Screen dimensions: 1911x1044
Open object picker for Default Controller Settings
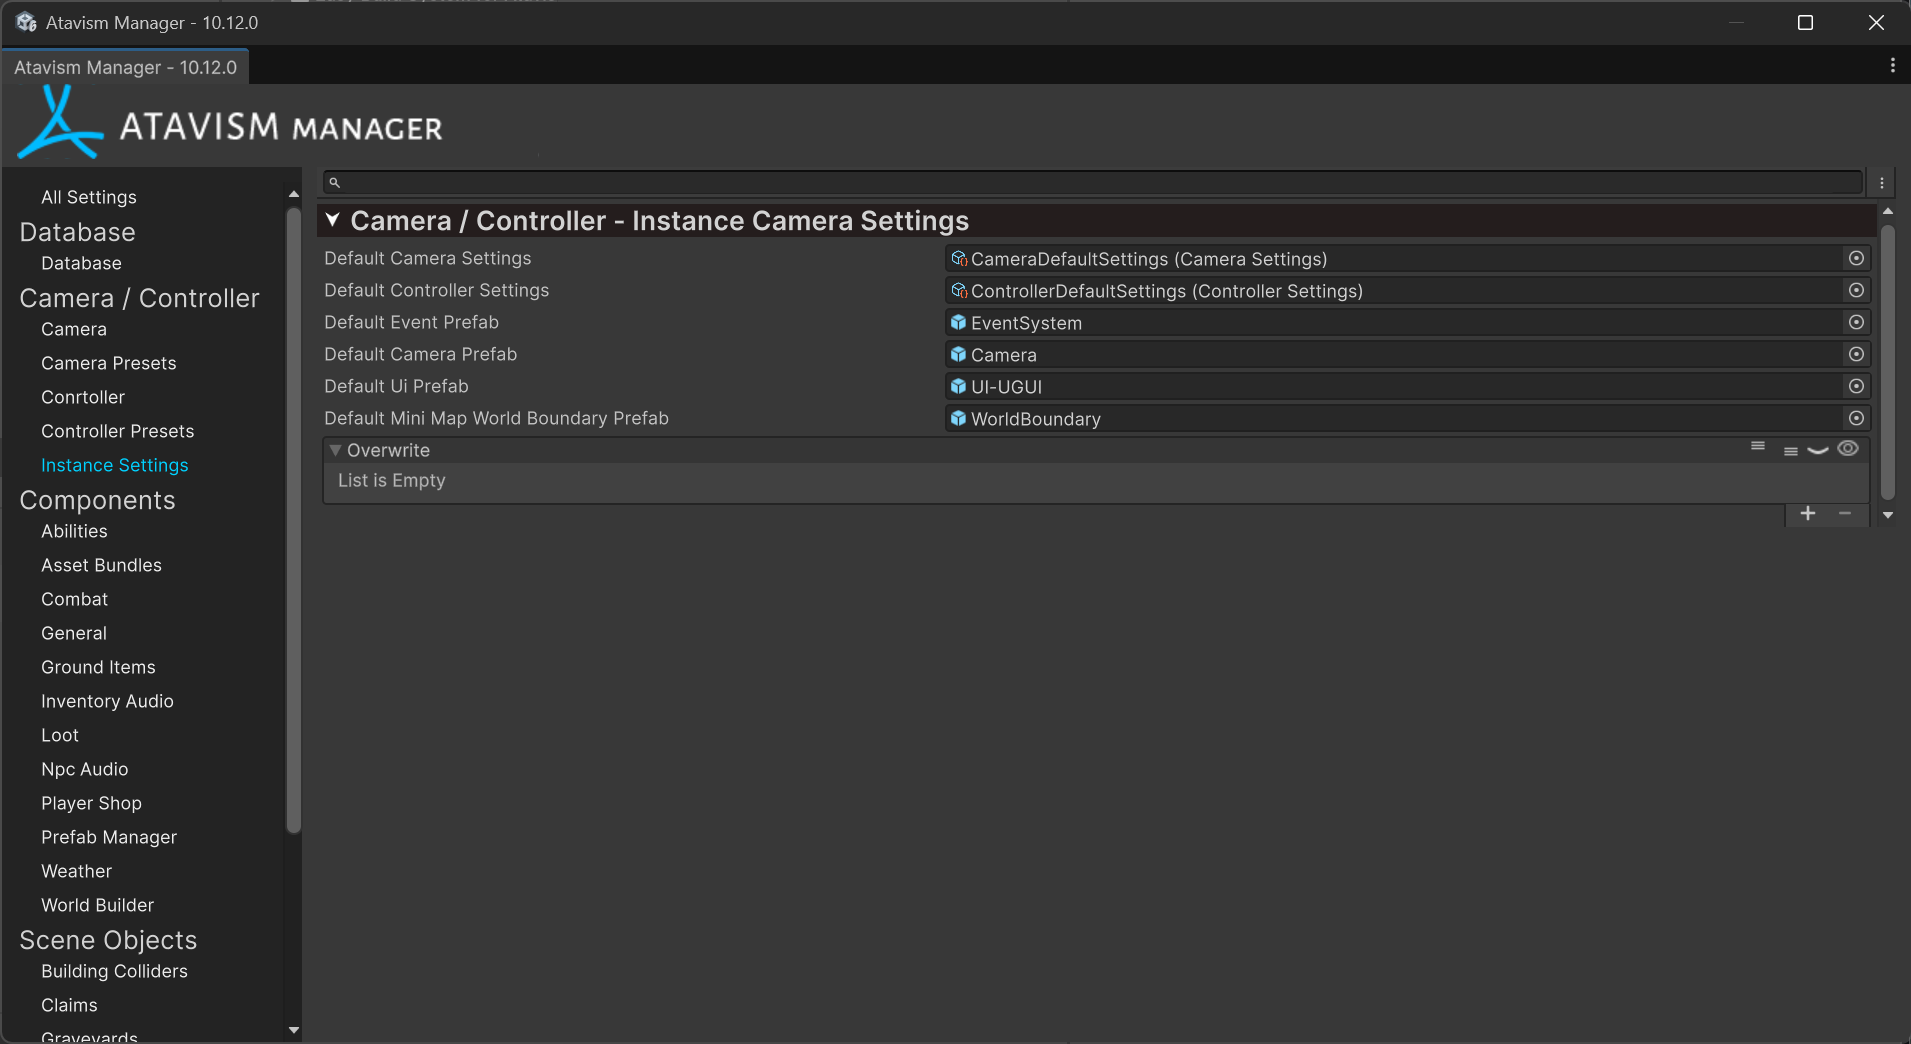click(1856, 290)
